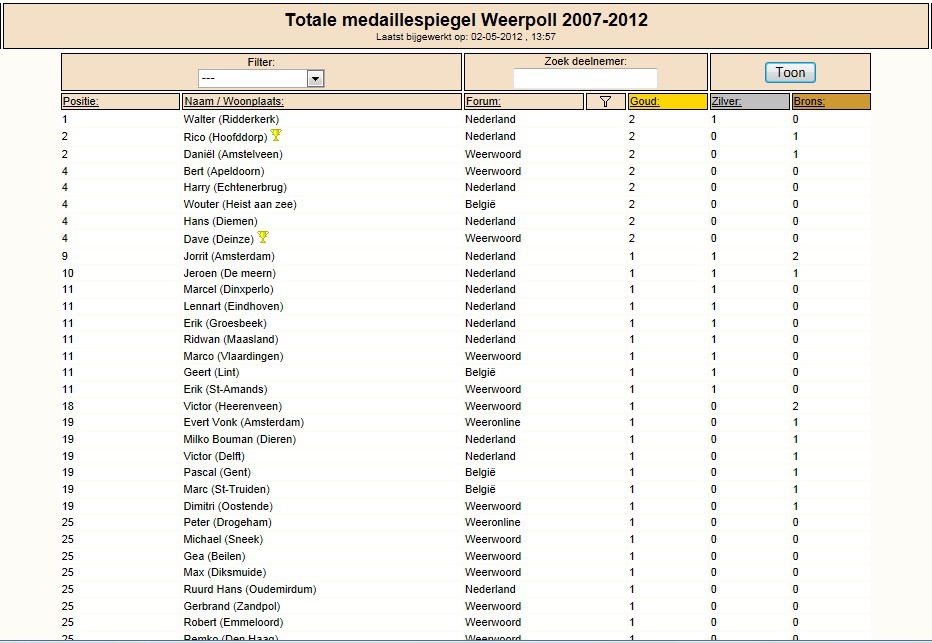Click the name Geert (Lint)
Screen dimensions: 932x643
tap(212, 372)
